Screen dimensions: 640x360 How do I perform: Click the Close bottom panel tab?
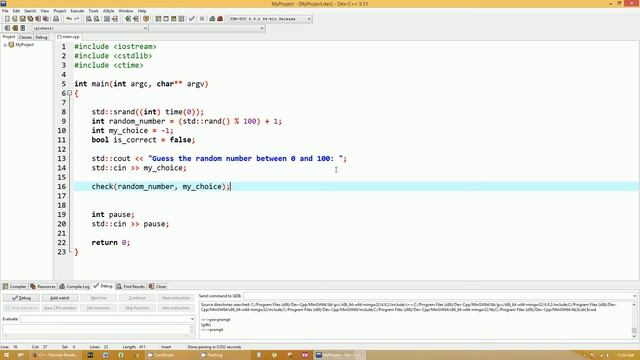click(158, 287)
